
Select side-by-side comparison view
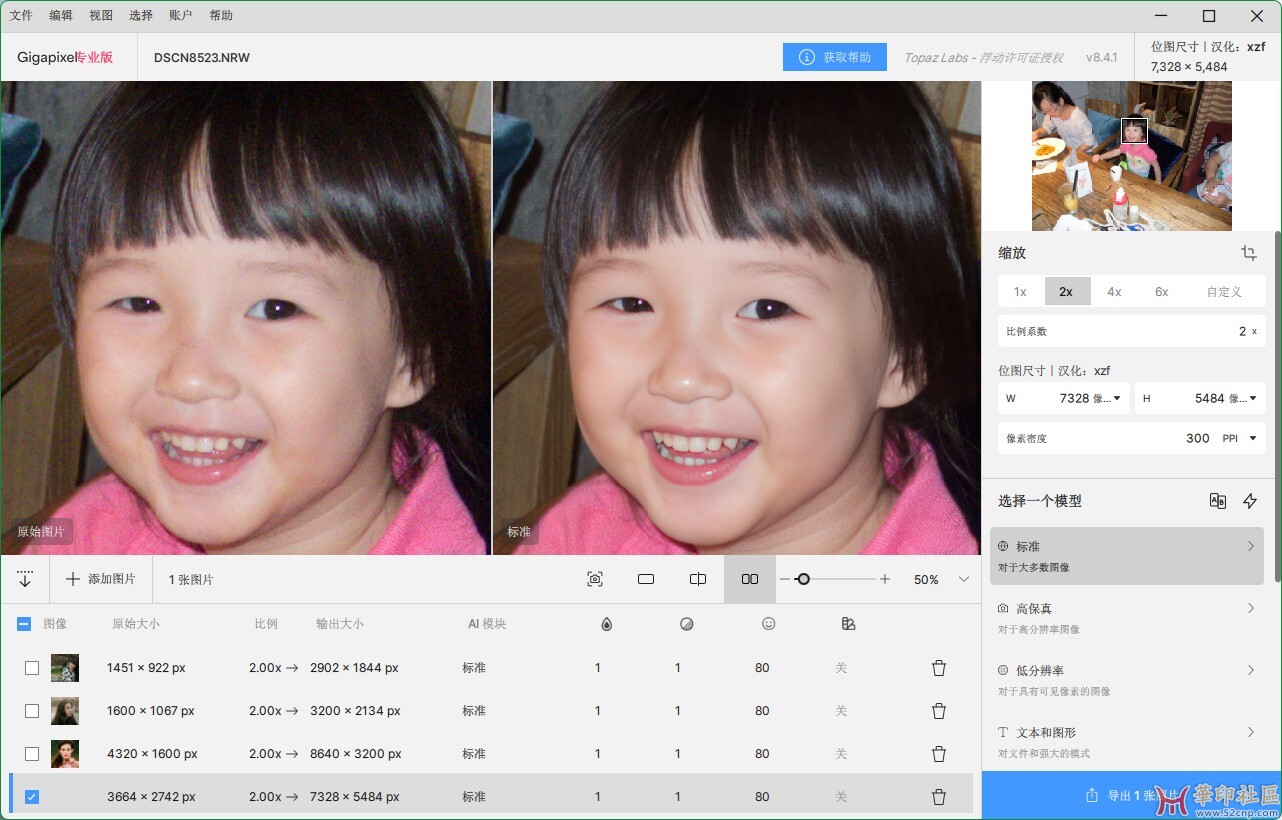(x=750, y=579)
